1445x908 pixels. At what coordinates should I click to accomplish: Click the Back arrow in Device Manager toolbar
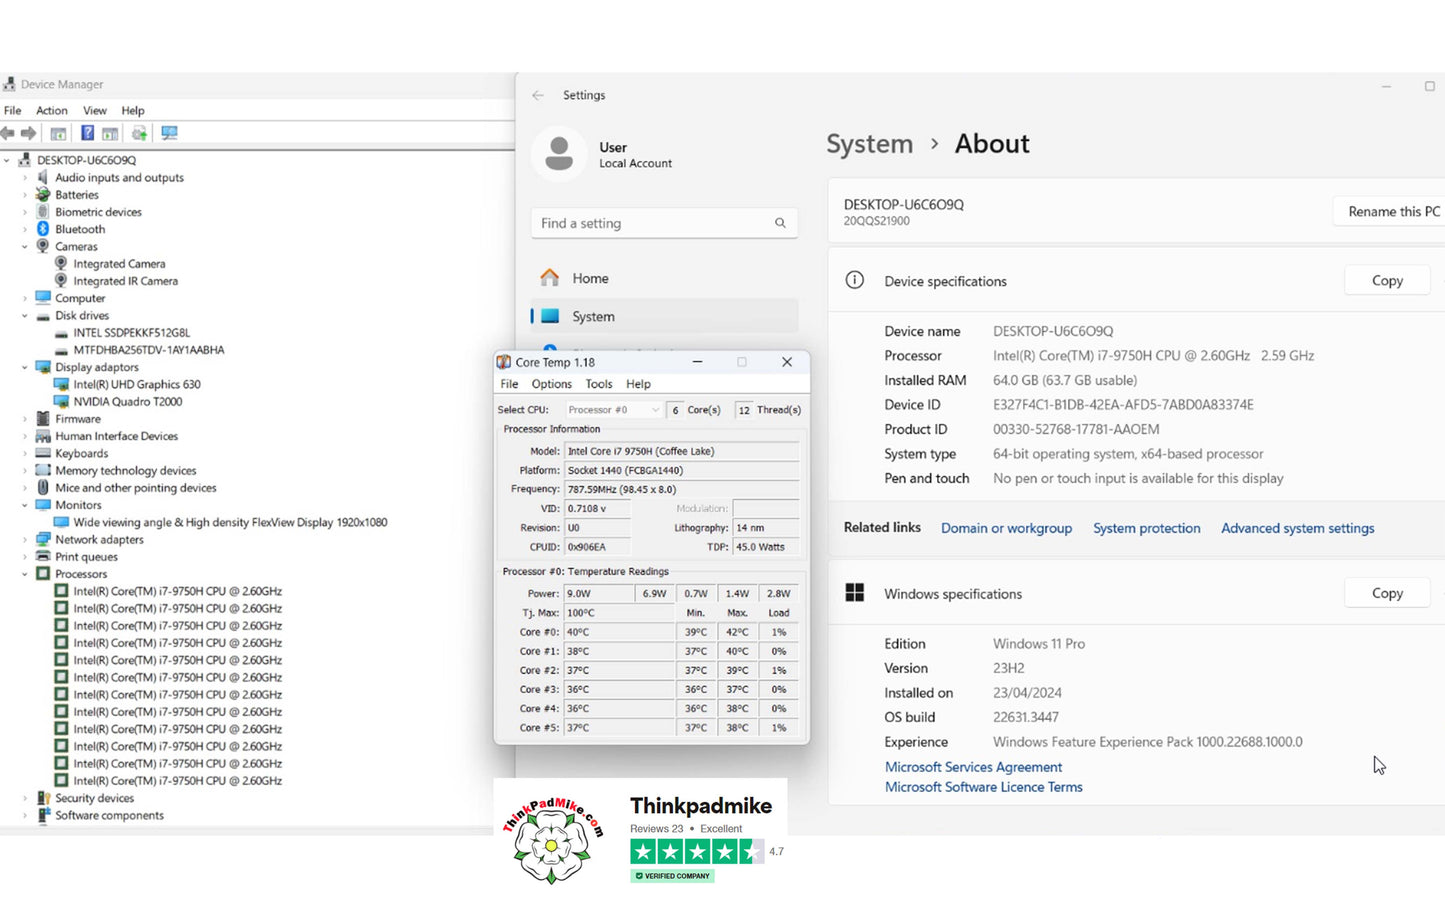(x=8, y=133)
